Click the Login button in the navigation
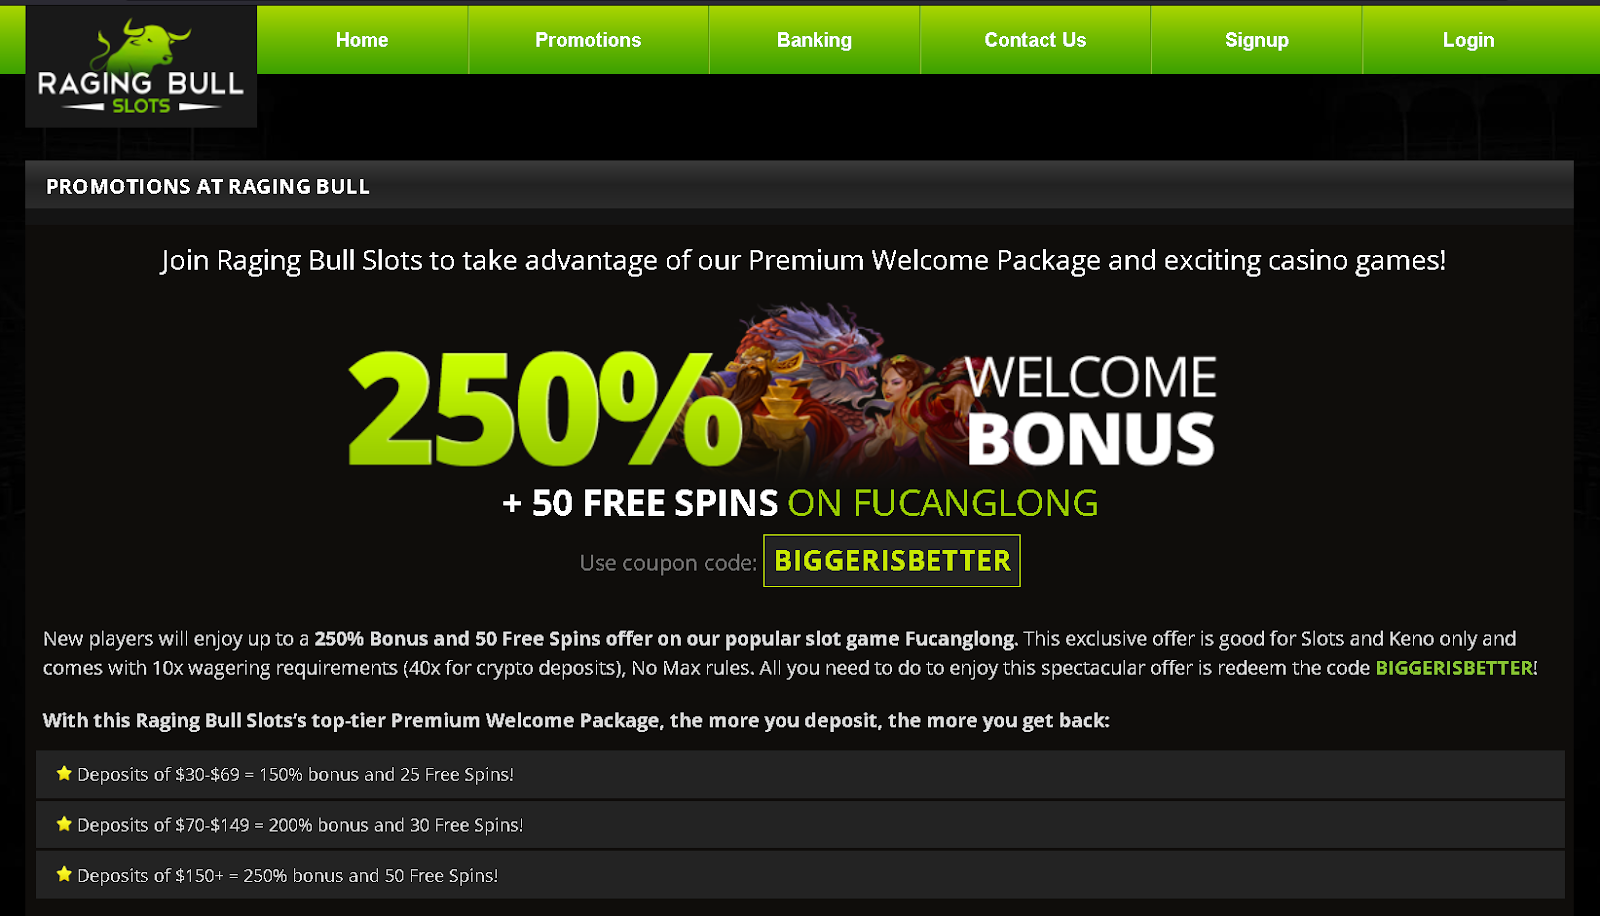The image size is (1600, 916). pos(1468,40)
